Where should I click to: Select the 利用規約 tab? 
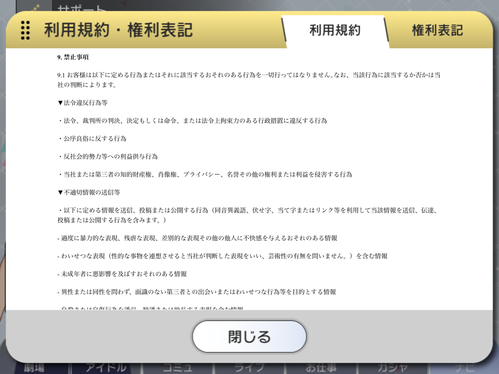click(x=335, y=30)
